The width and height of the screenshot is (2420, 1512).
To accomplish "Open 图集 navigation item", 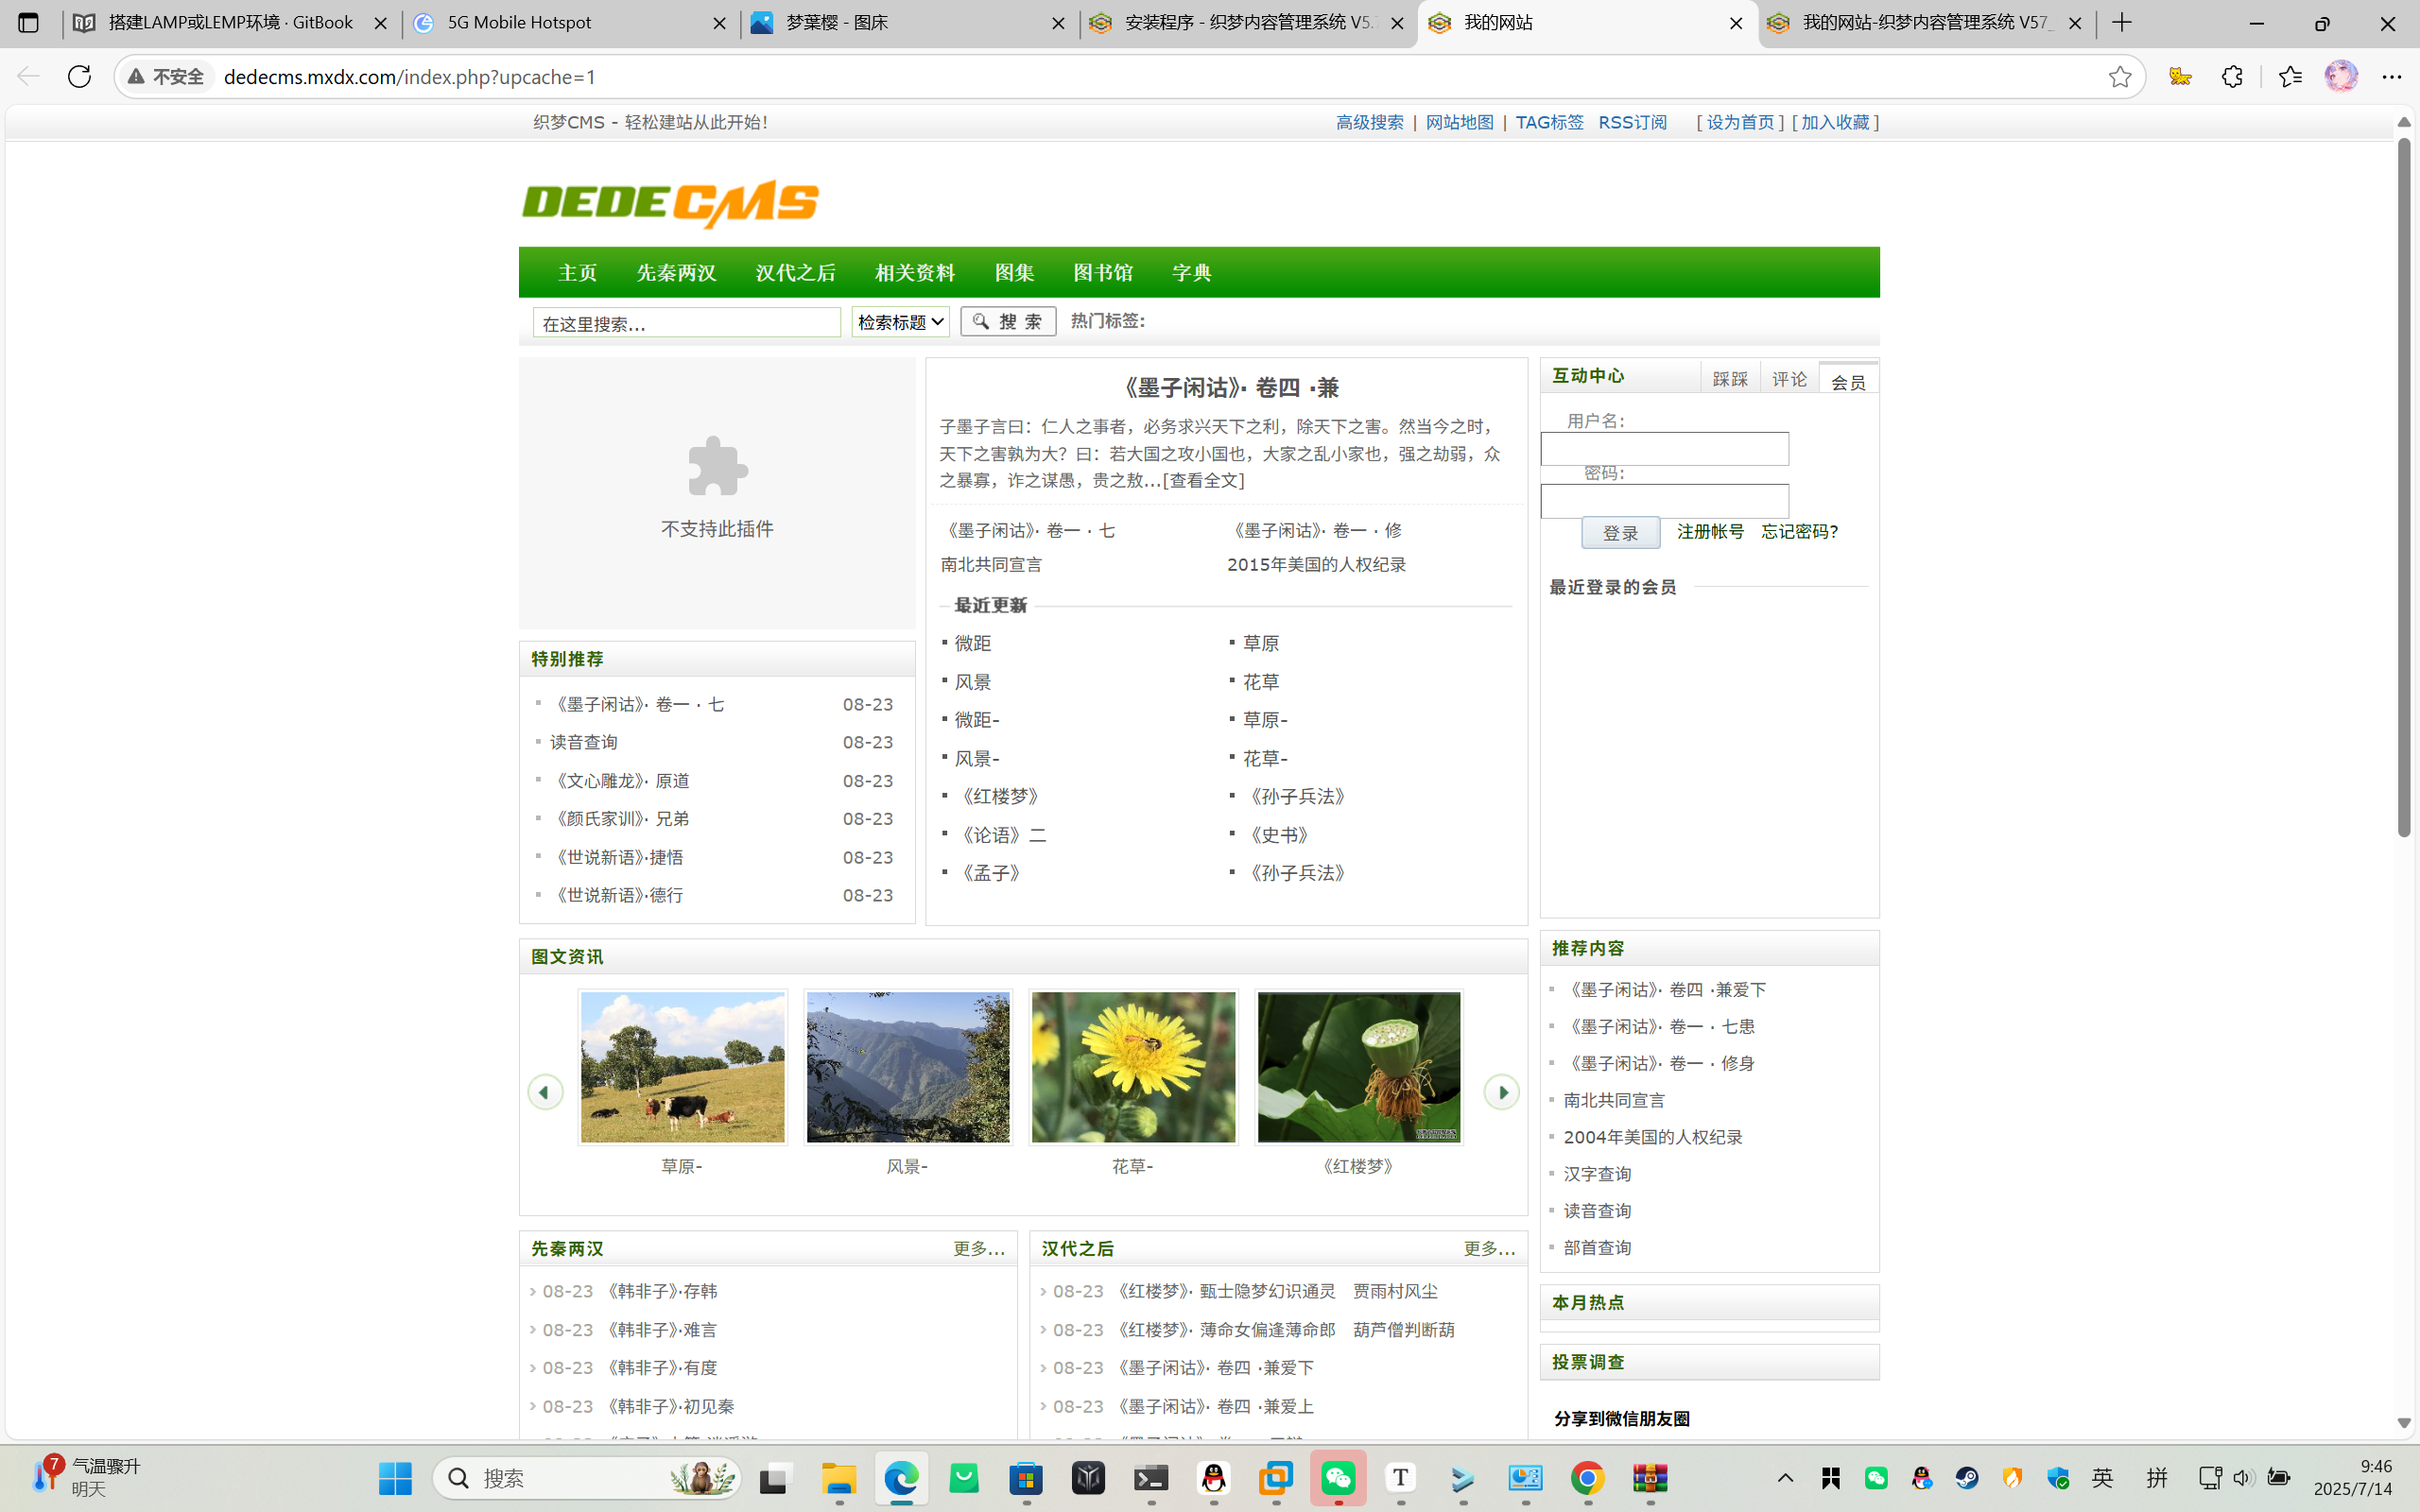I will coord(1014,272).
